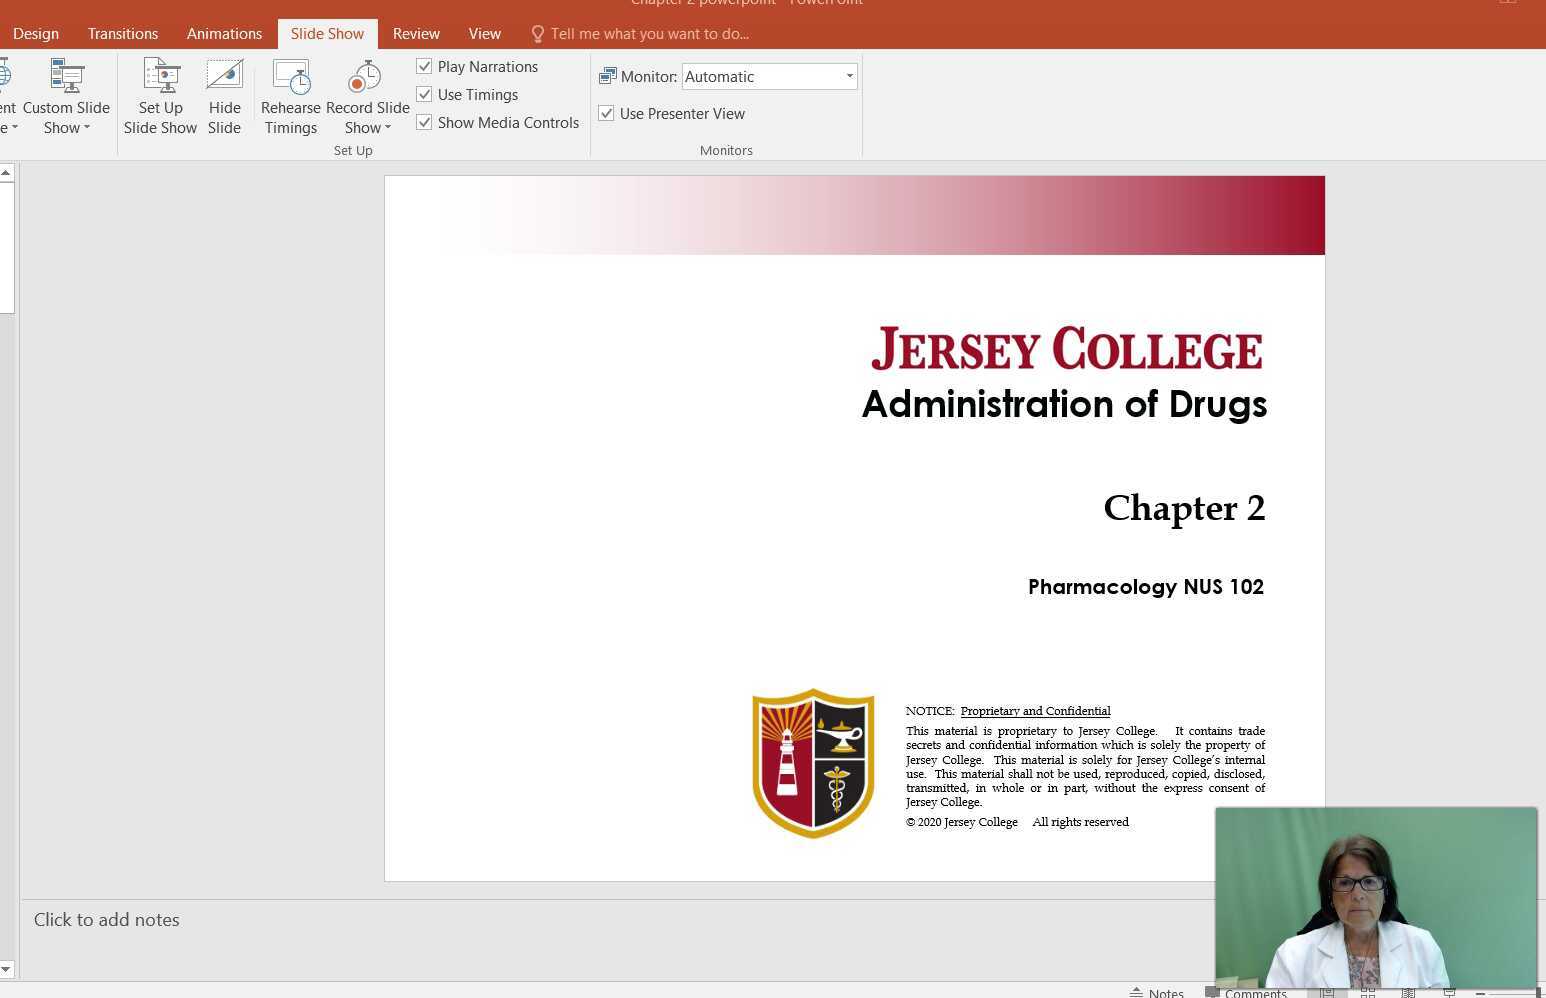
Task: Show the Comments pane
Action: pyautogui.click(x=1248, y=991)
